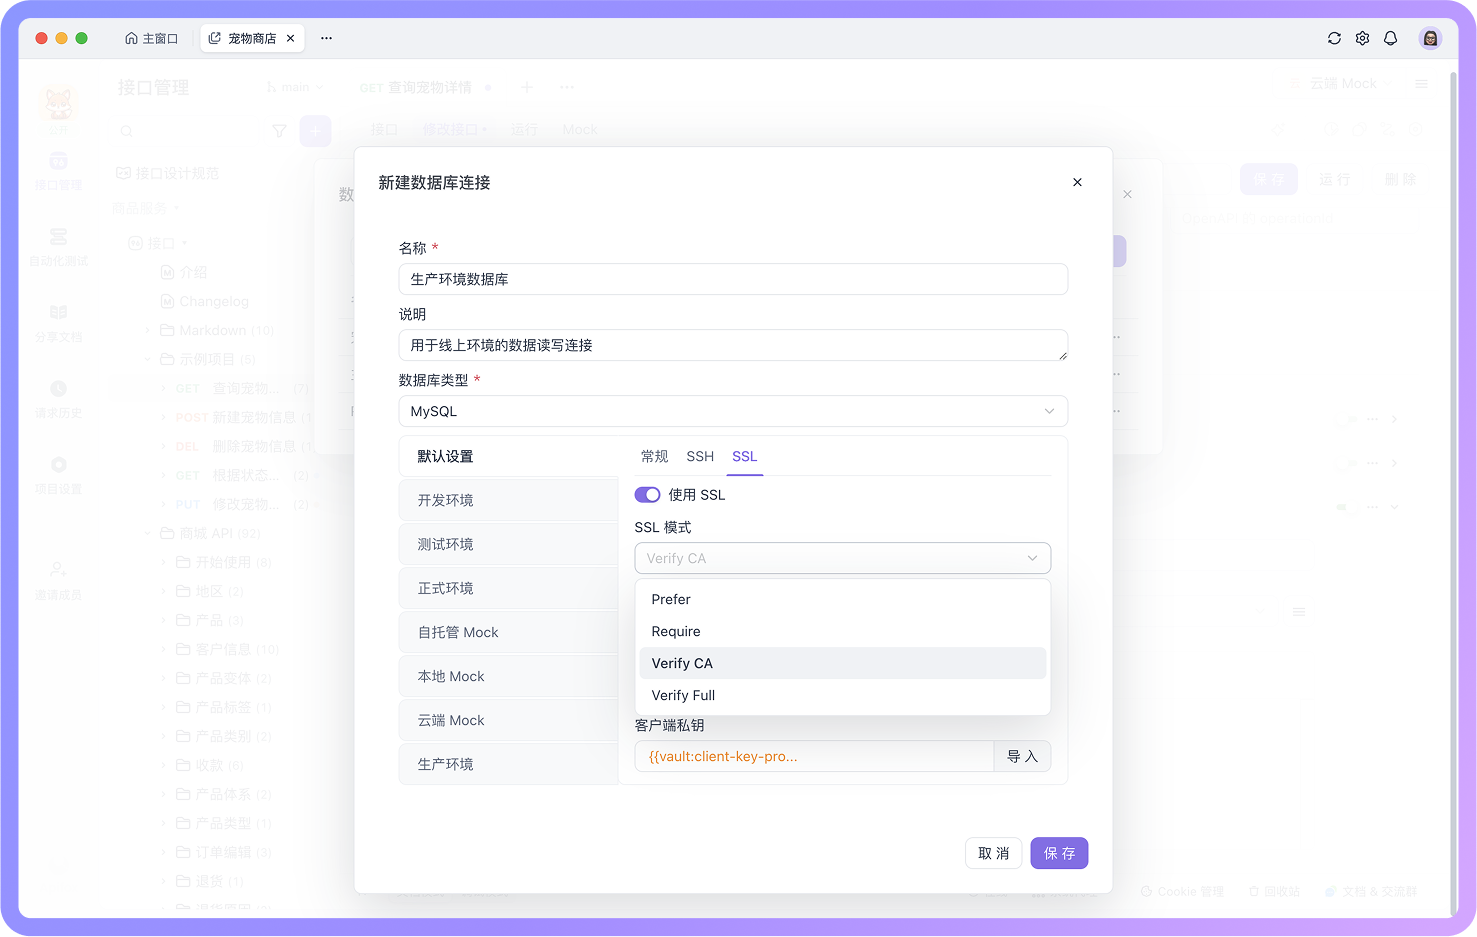This screenshot has width=1477, height=937.
Task: Close the 宠物商店 tab
Action: 290,38
